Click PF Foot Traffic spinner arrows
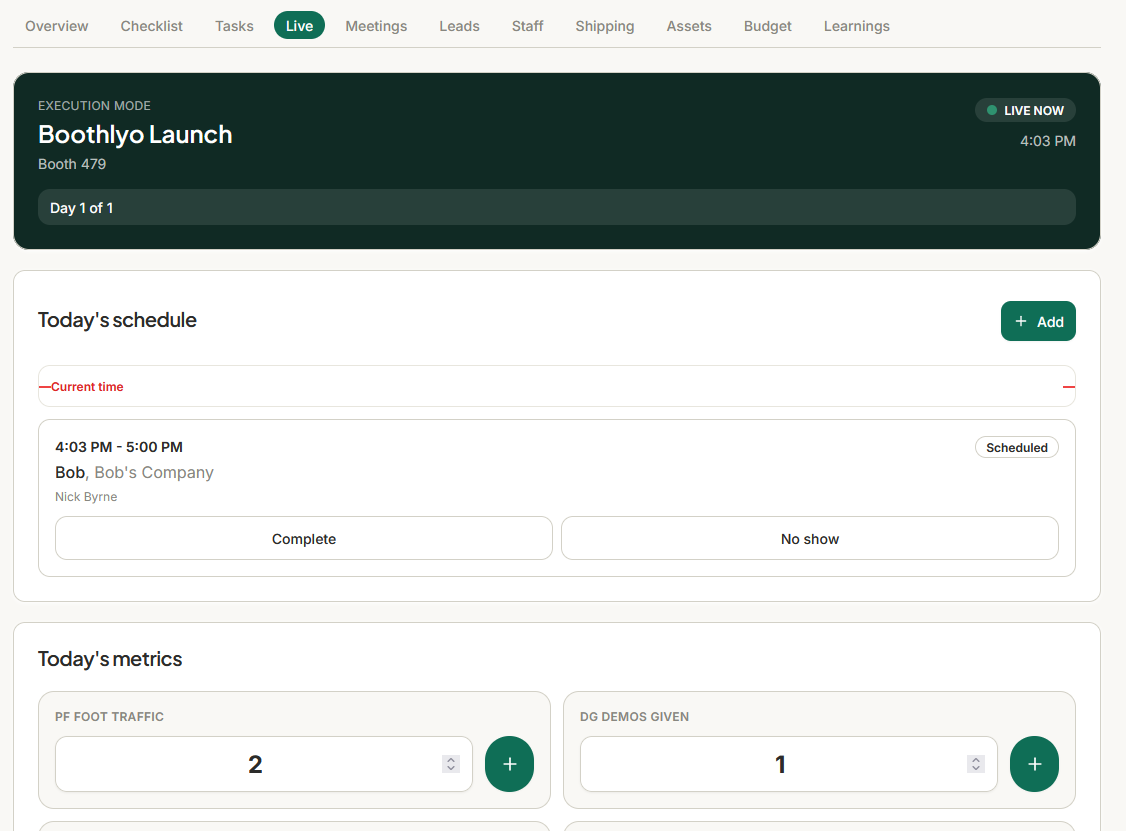 [x=451, y=763]
